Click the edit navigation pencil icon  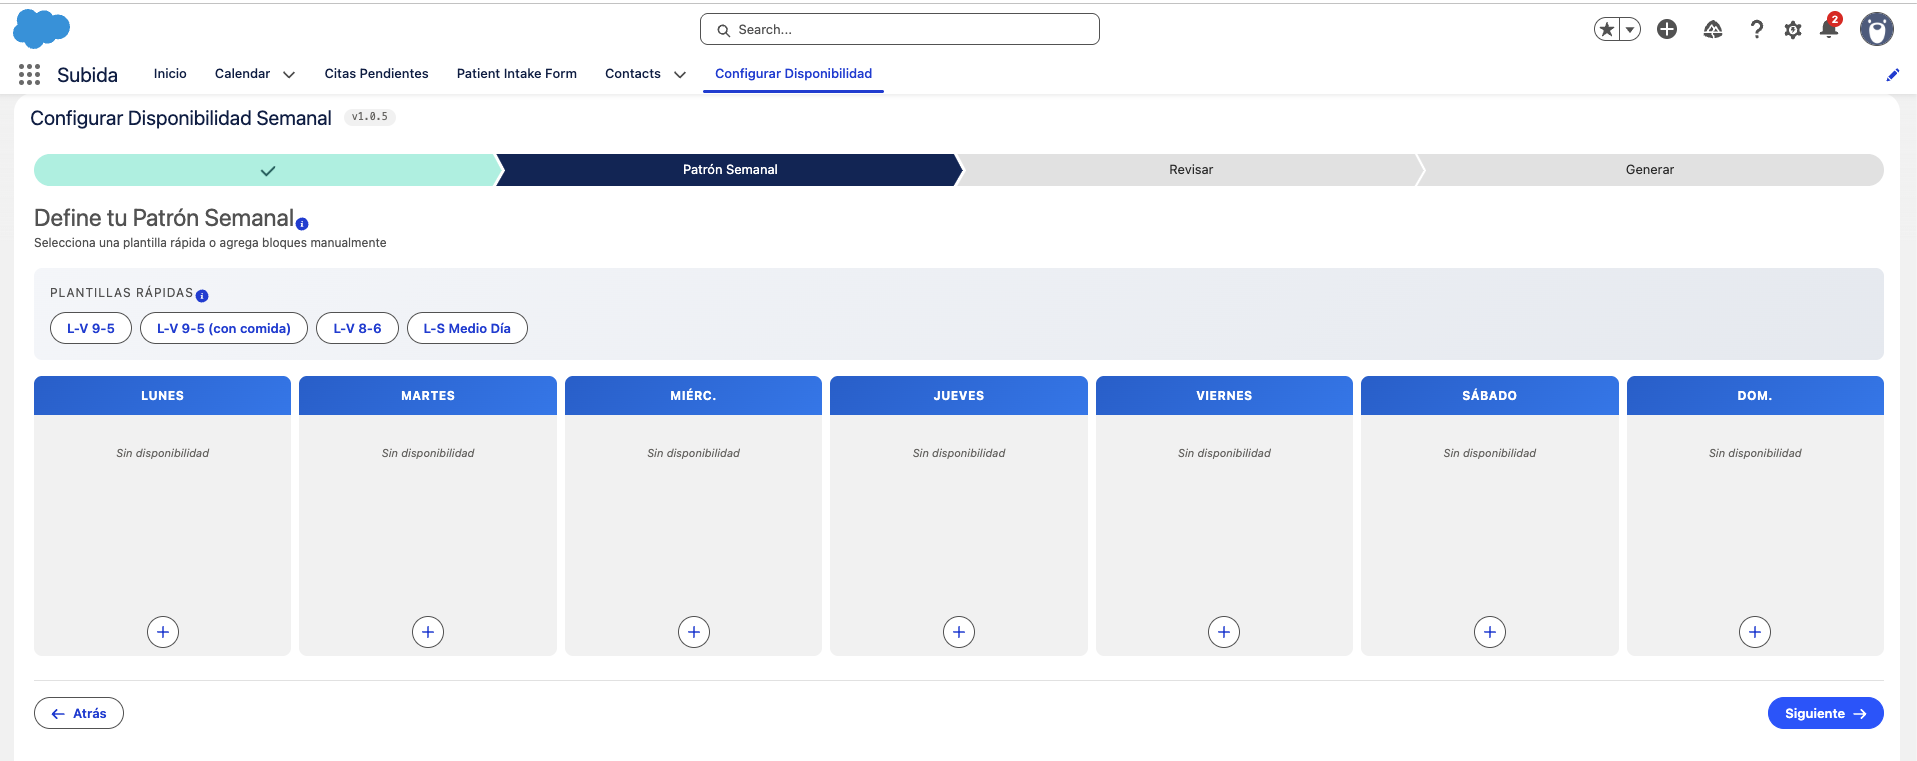tap(1892, 75)
